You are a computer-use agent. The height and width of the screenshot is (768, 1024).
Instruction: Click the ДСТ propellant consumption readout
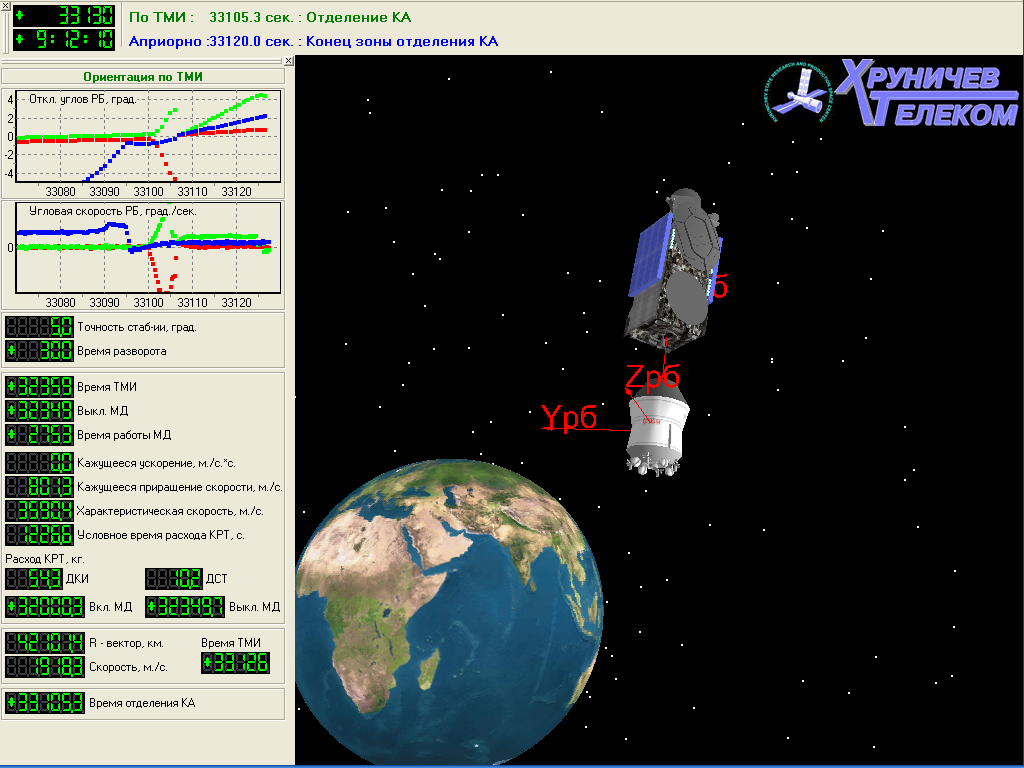(x=174, y=579)
